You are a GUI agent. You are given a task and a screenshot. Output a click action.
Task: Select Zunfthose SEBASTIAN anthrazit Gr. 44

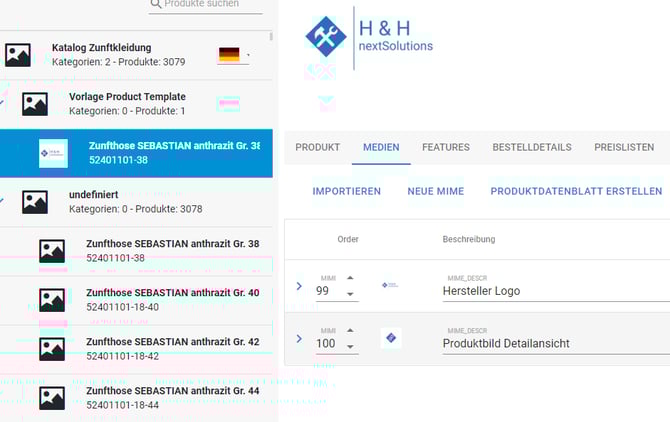136,398
